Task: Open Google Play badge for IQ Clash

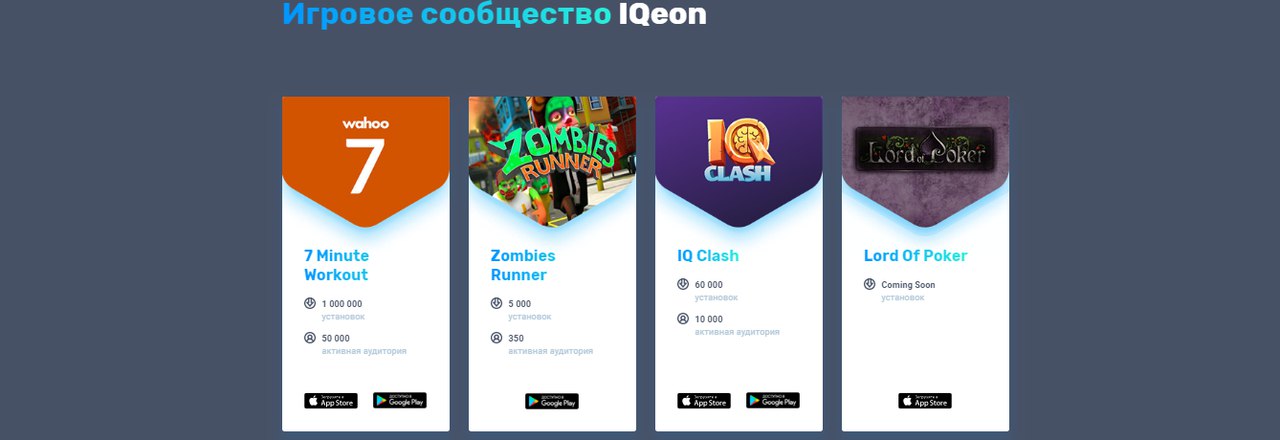Action: pyautogui.click(x=773, y=401)
